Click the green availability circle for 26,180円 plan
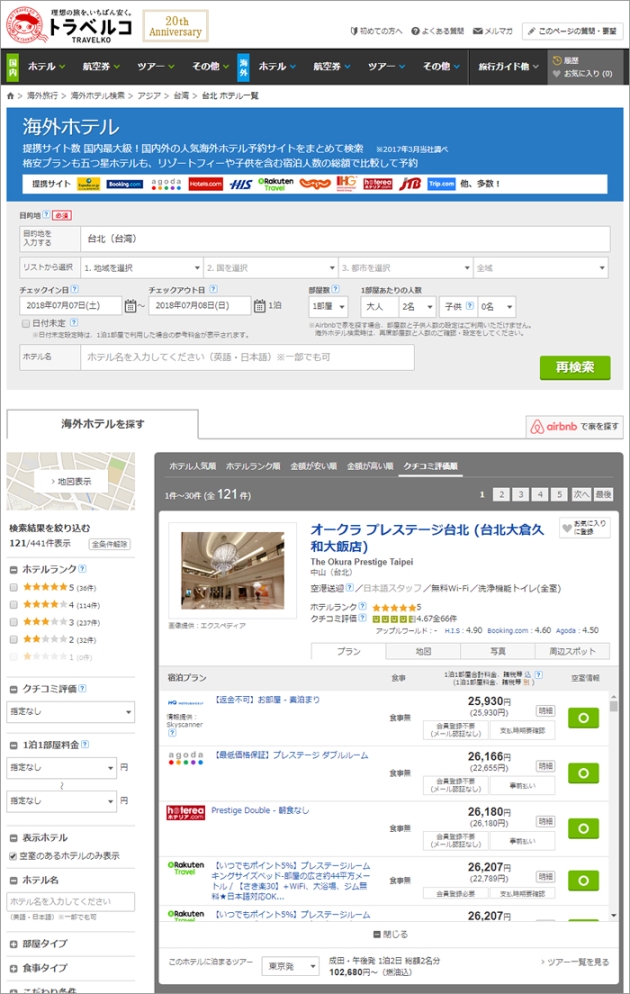 (583, 828)
